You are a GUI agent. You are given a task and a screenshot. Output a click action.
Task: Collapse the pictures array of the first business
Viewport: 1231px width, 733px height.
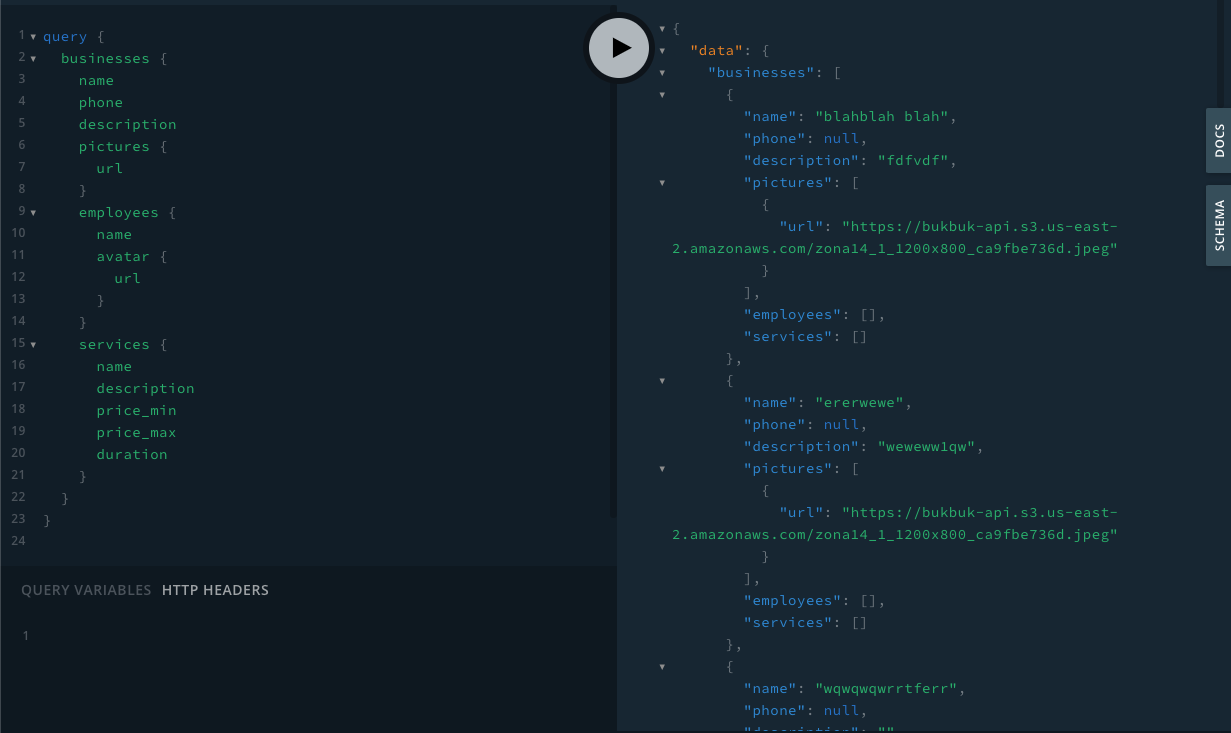[x=662, y=182]
